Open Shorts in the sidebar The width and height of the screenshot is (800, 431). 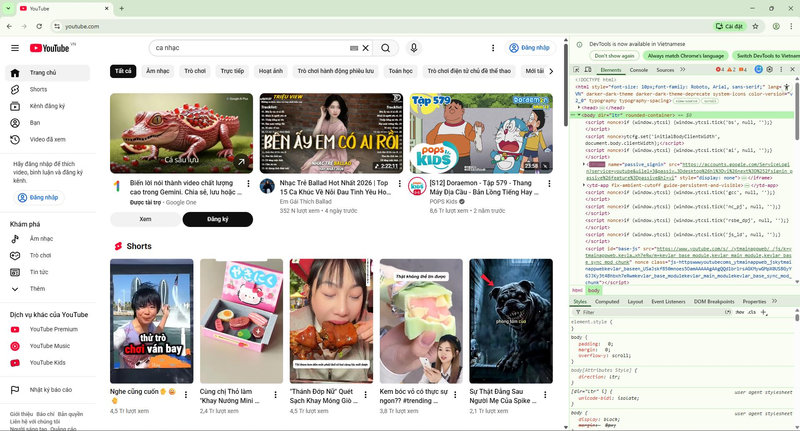tap(47, 89)
